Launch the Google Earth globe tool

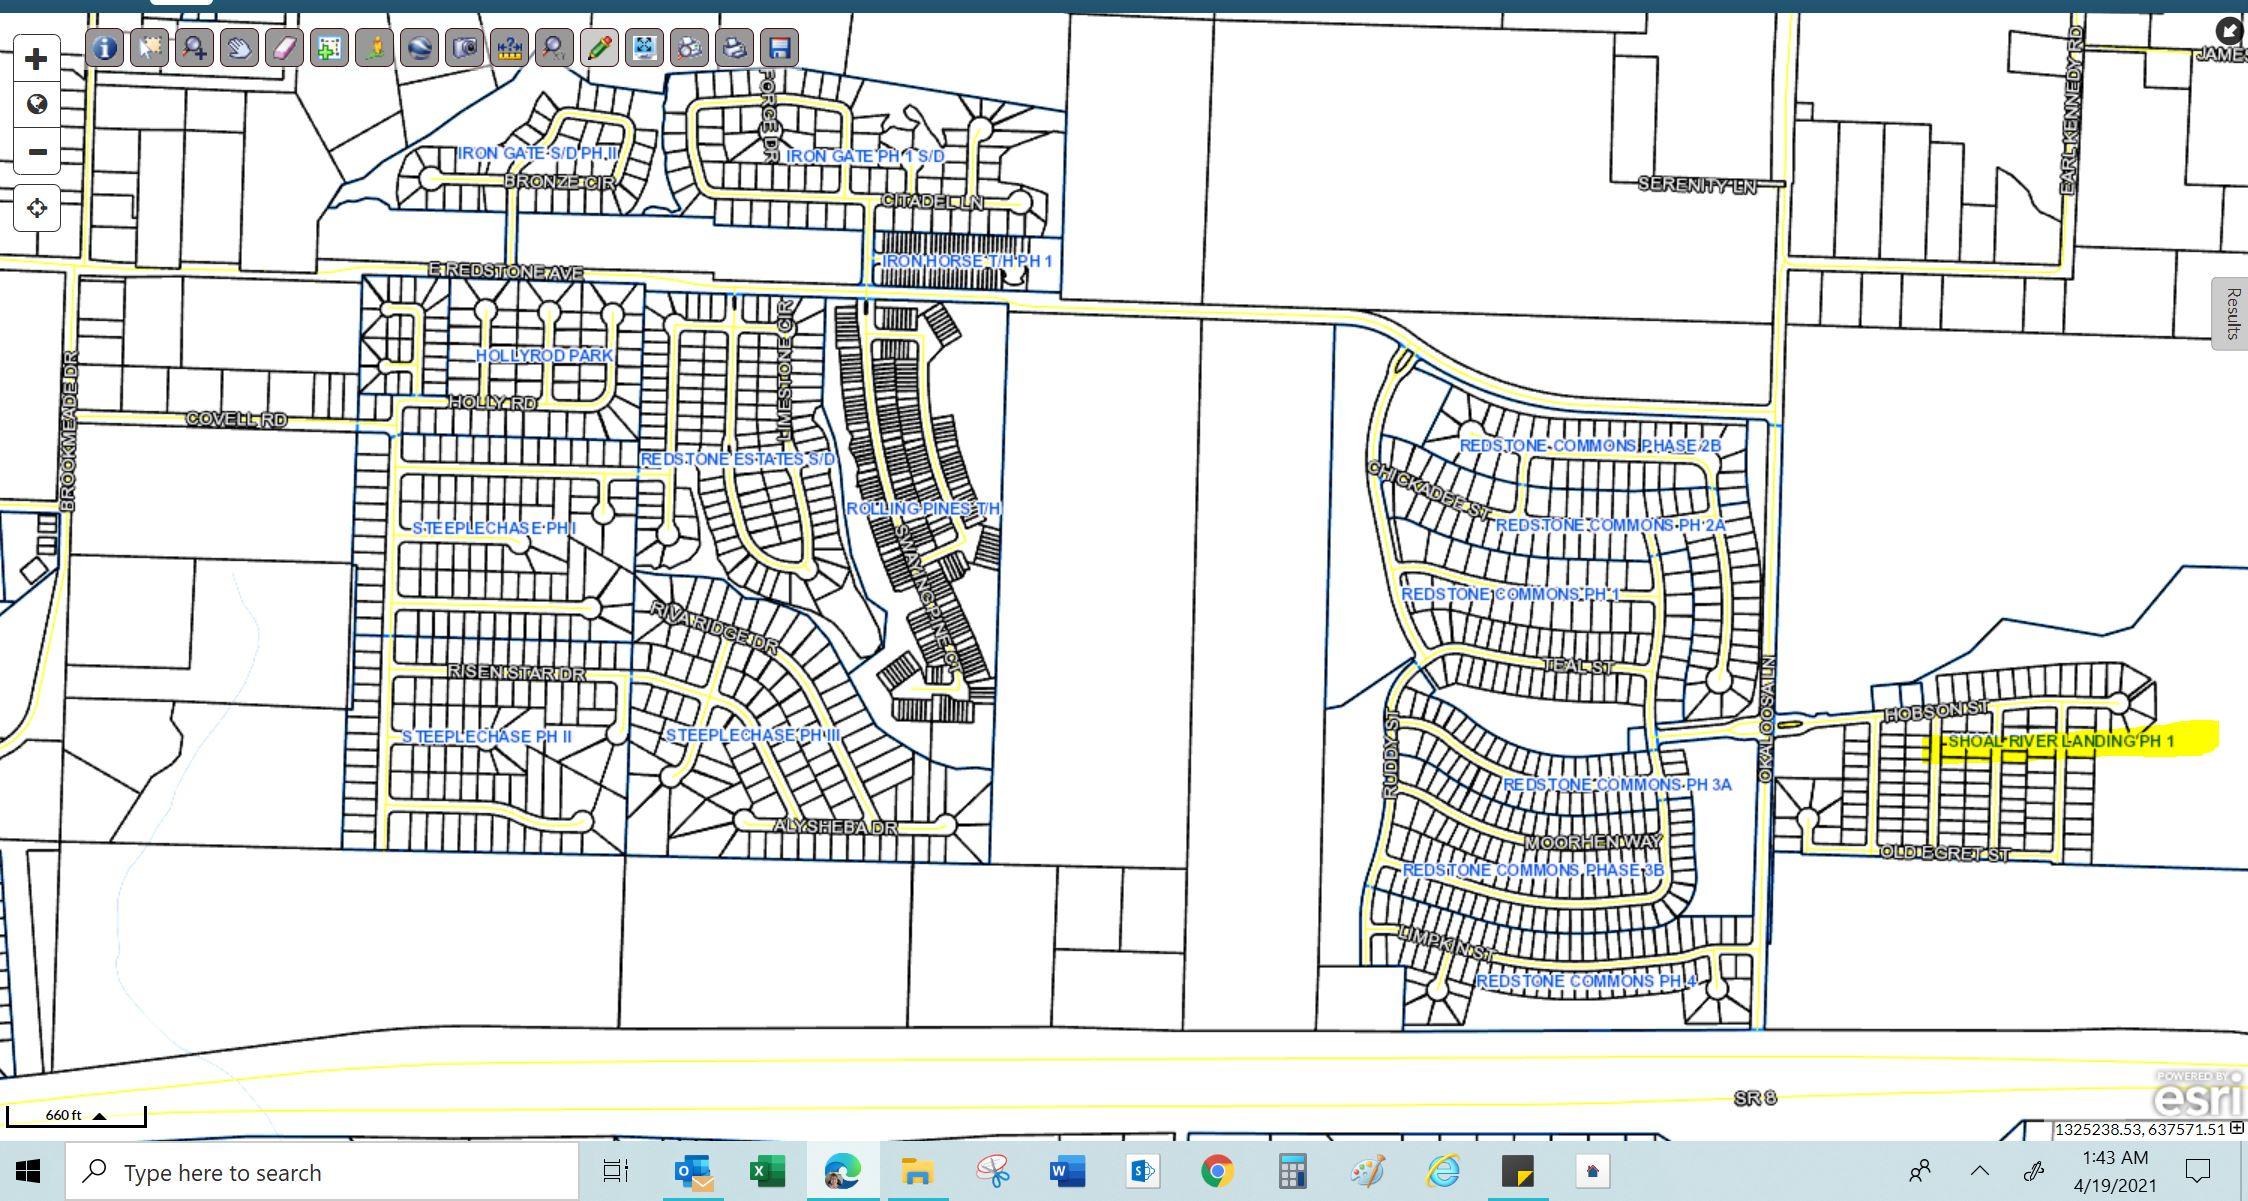[x=419, y=47]
